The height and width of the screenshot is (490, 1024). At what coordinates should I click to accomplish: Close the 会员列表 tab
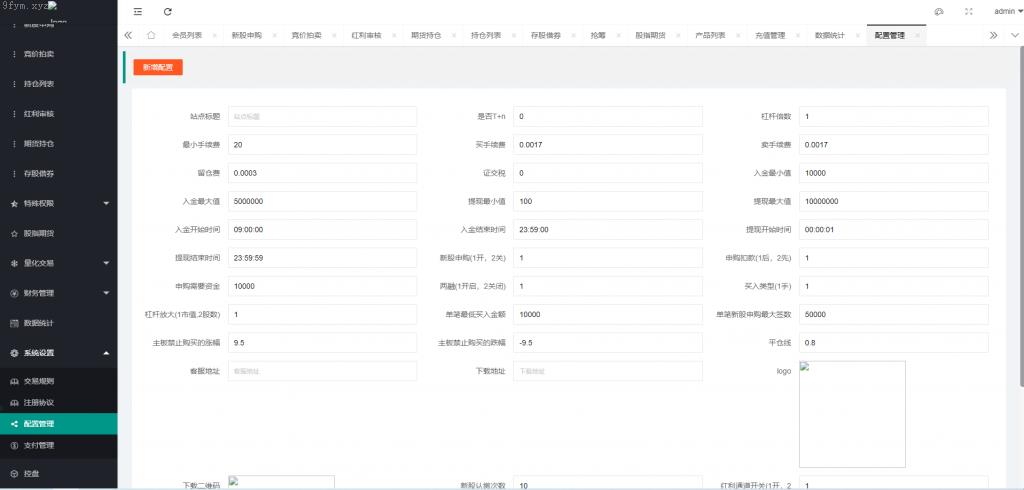214,35
